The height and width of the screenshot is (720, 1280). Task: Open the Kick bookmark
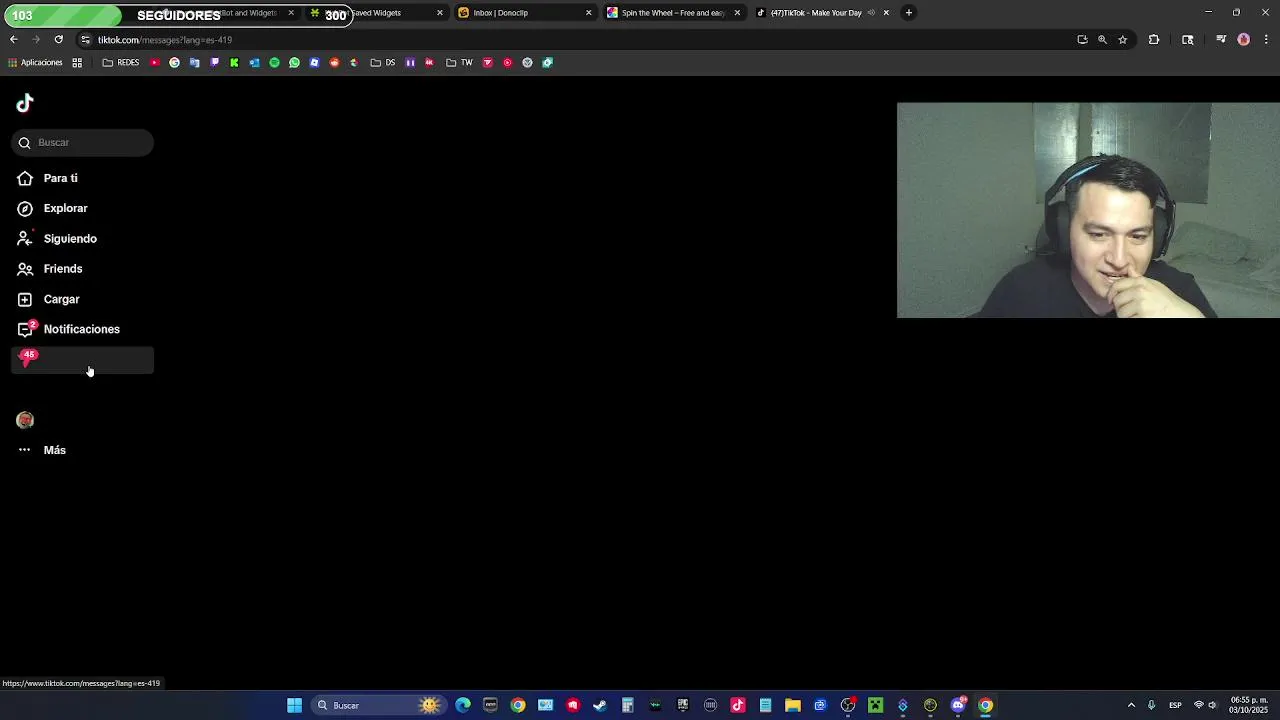(x=235, y=63)
